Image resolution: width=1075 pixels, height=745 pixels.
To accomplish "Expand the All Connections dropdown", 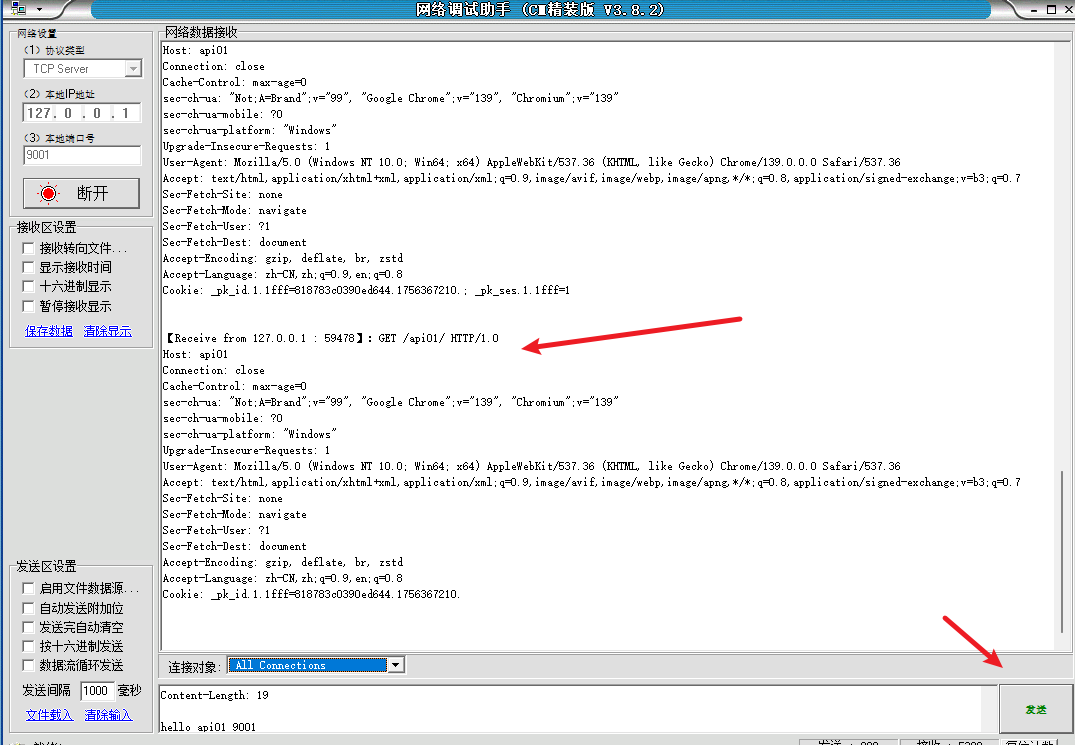I will [x=395, y=665].
